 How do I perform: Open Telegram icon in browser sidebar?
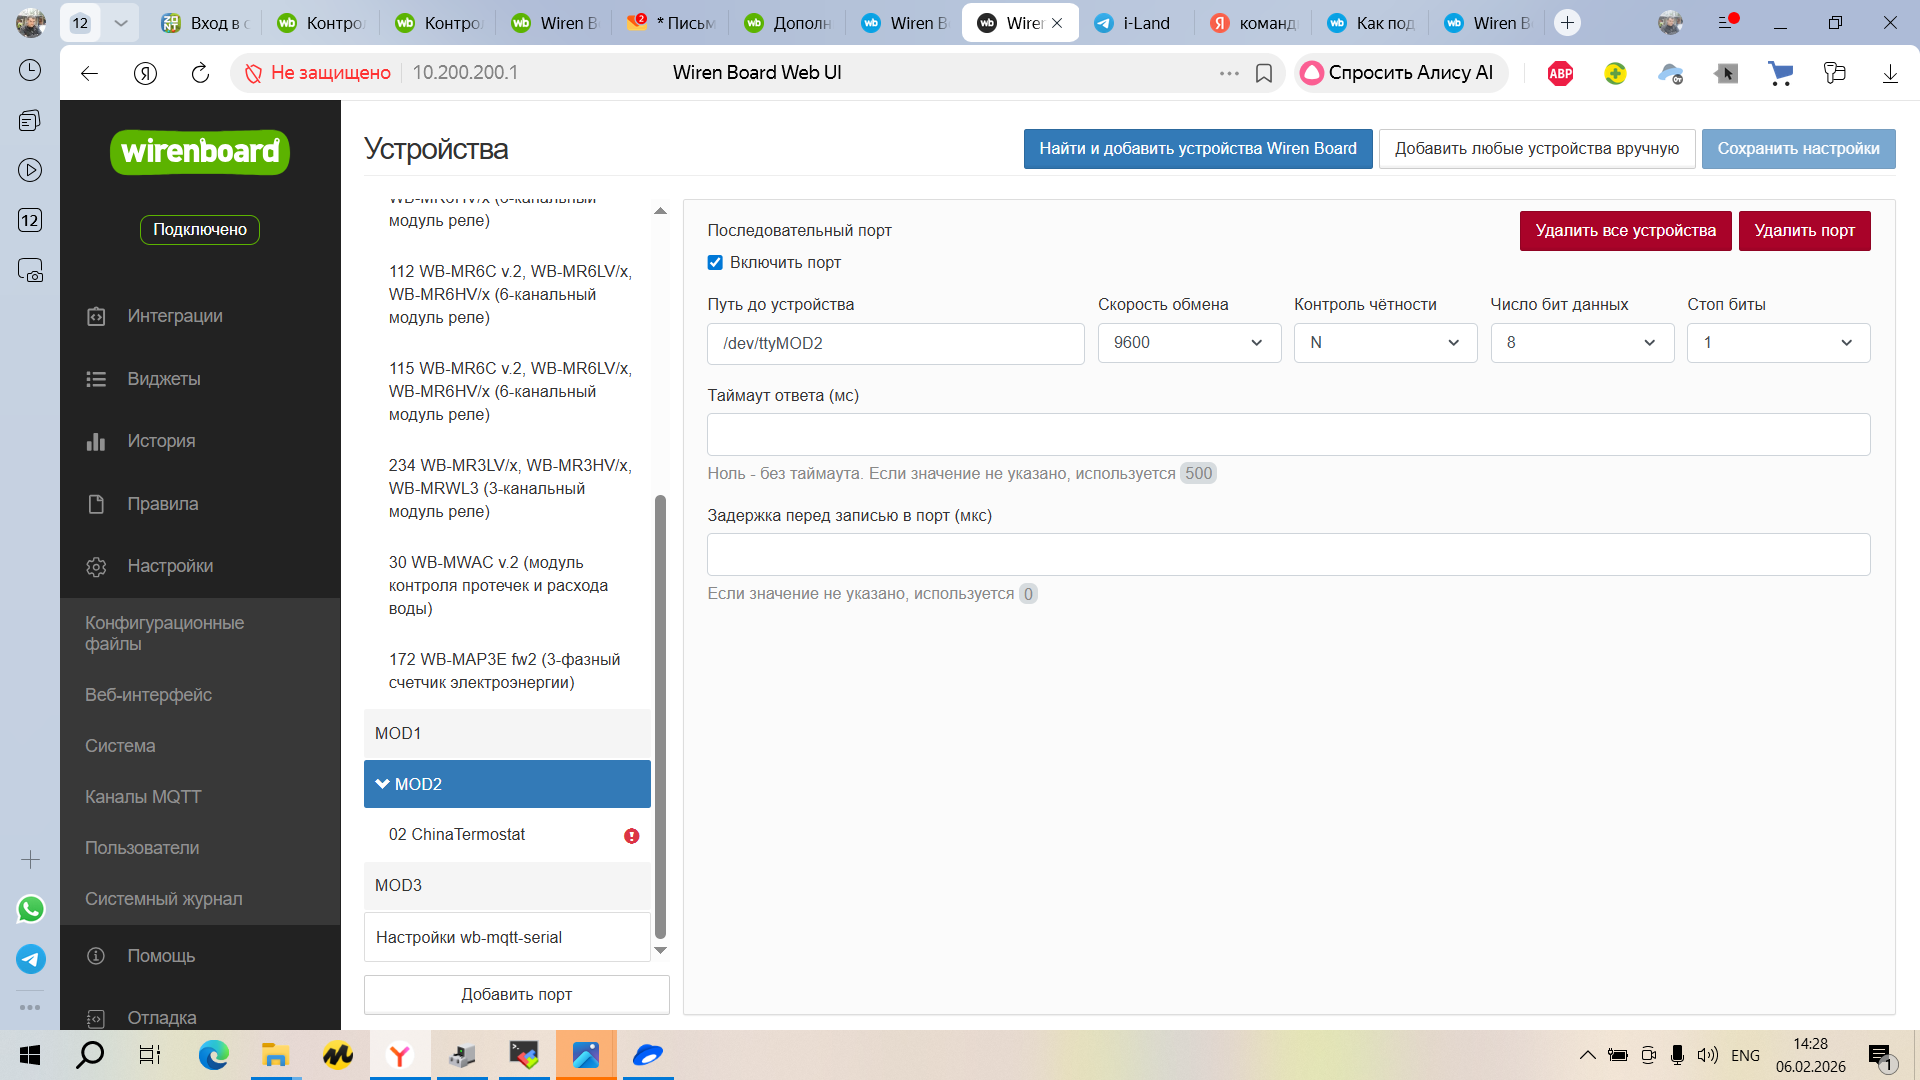31,959
